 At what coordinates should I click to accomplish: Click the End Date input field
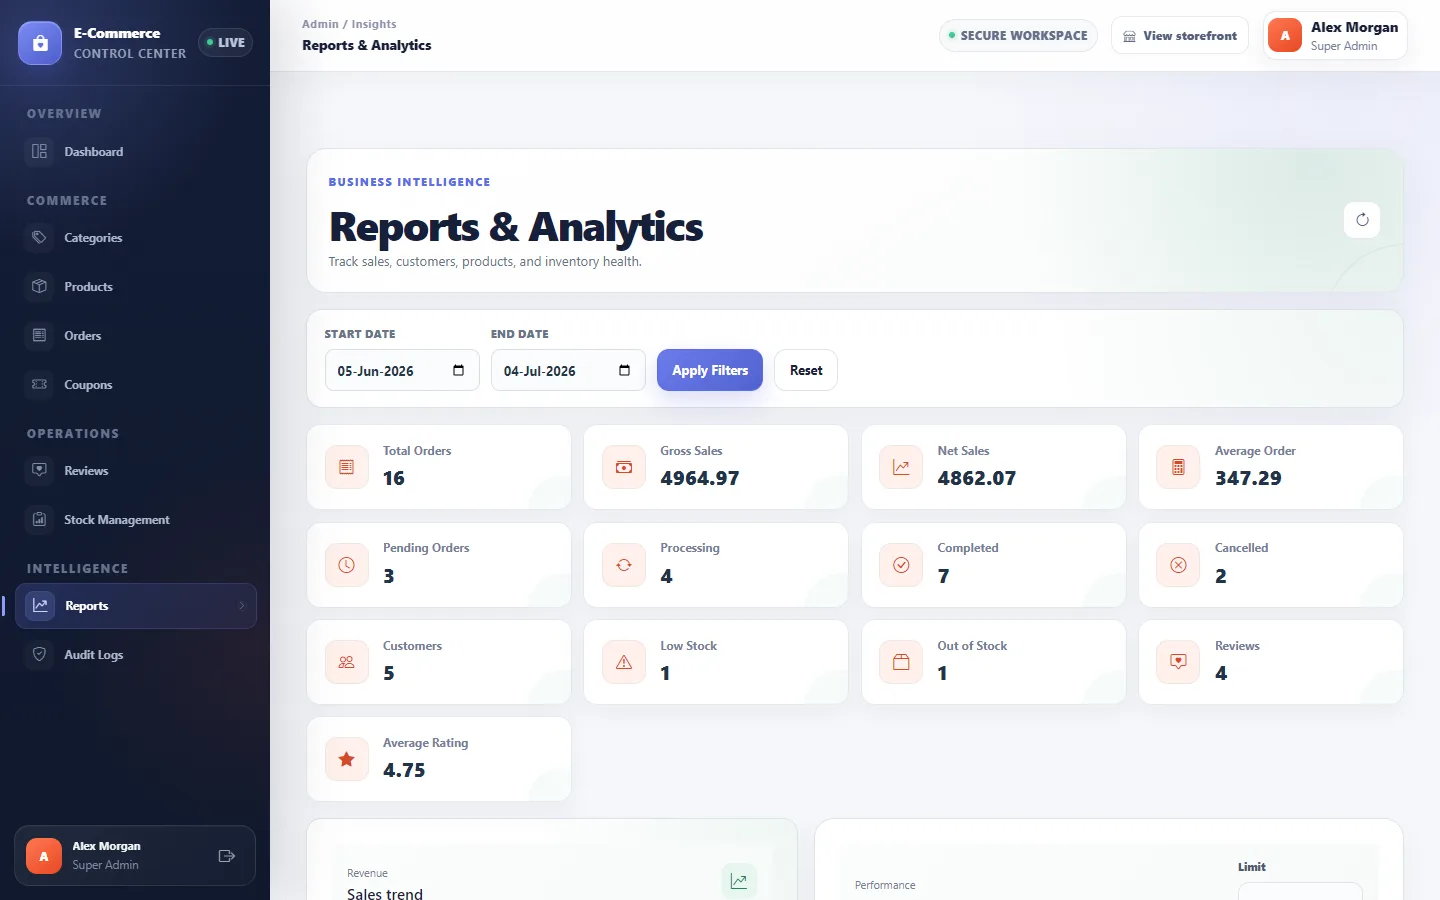coord(568,371)
